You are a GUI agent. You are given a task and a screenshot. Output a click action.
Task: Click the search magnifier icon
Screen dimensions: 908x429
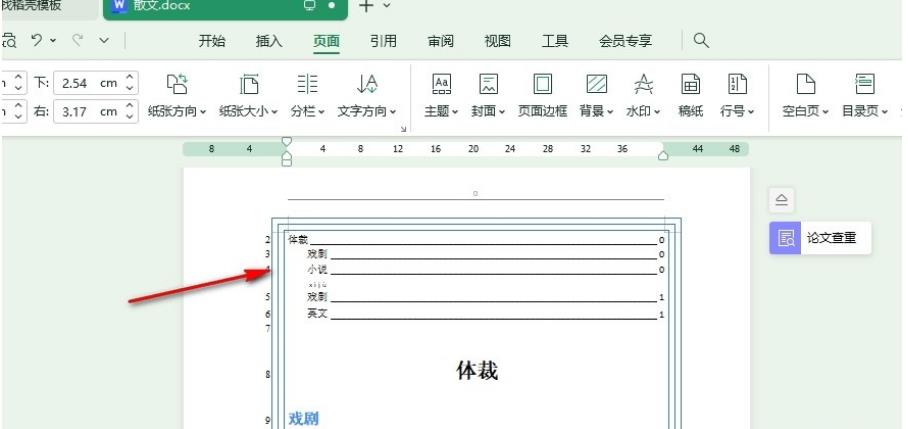click(701, 41)
